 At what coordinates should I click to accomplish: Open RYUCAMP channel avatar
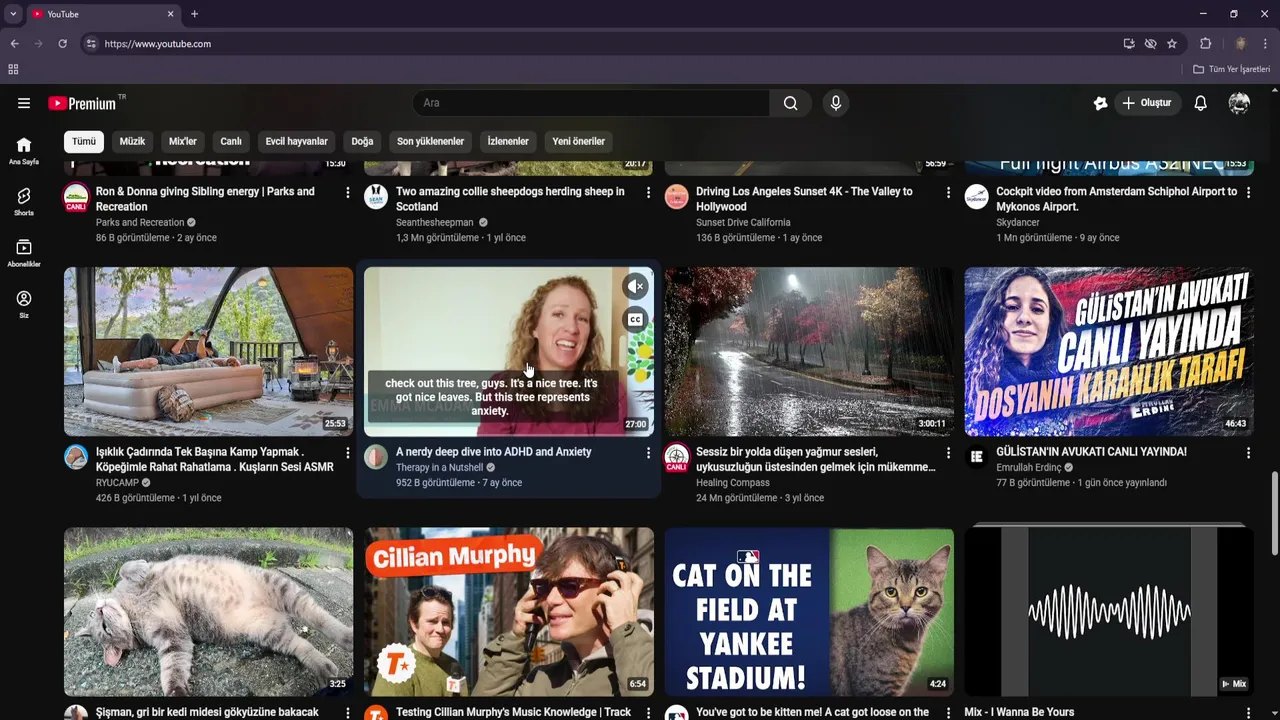click(x=76, y=457)
